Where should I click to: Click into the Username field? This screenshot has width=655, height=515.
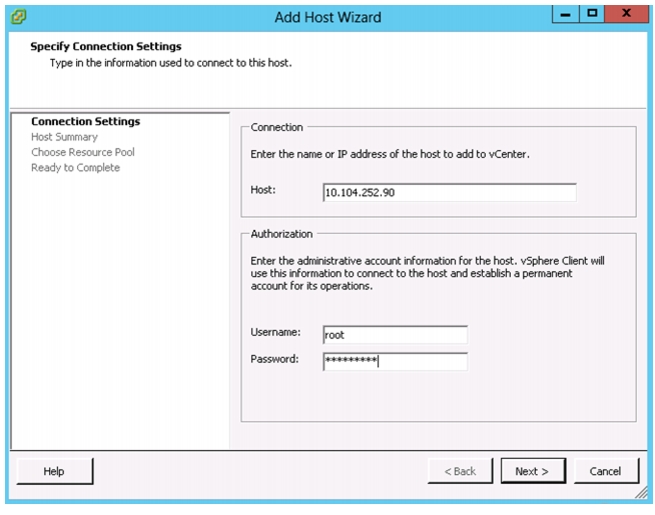tap(395, 335)
